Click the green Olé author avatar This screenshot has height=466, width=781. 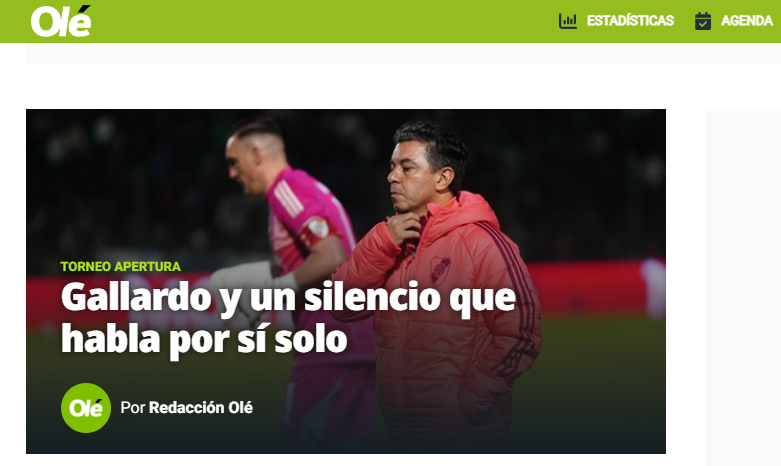(x=86, y=408)
